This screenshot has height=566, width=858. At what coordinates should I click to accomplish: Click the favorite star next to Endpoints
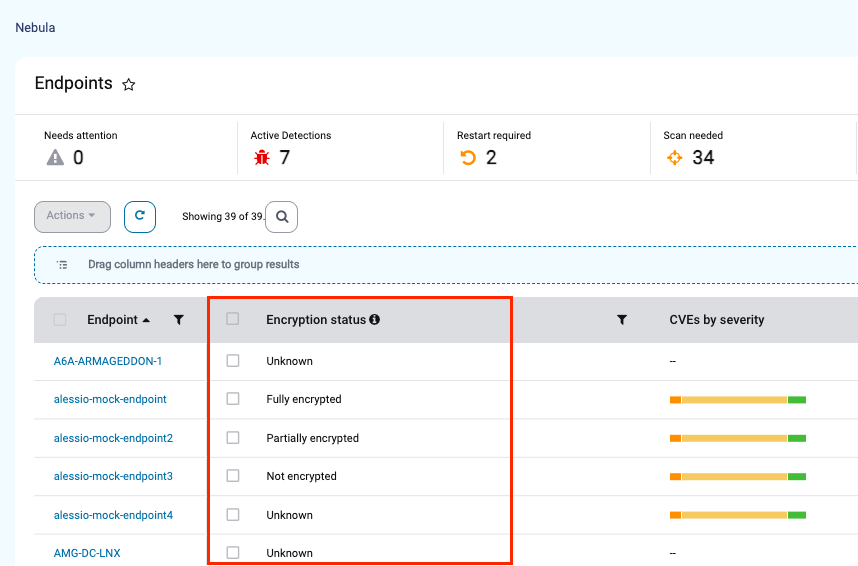click(x=129, y=84)
